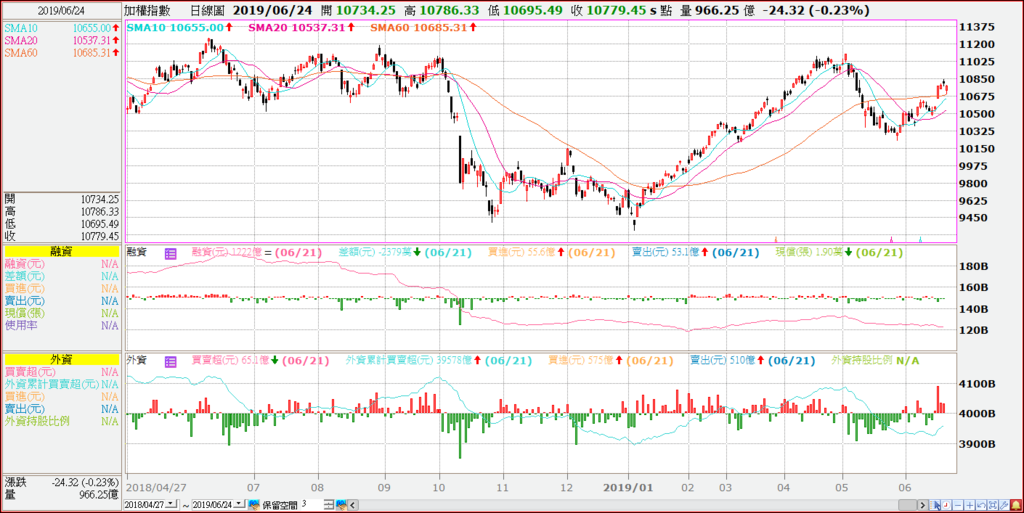Click the 11375 price axis label
Screen dimensions: 1024x513
point(978,27)
